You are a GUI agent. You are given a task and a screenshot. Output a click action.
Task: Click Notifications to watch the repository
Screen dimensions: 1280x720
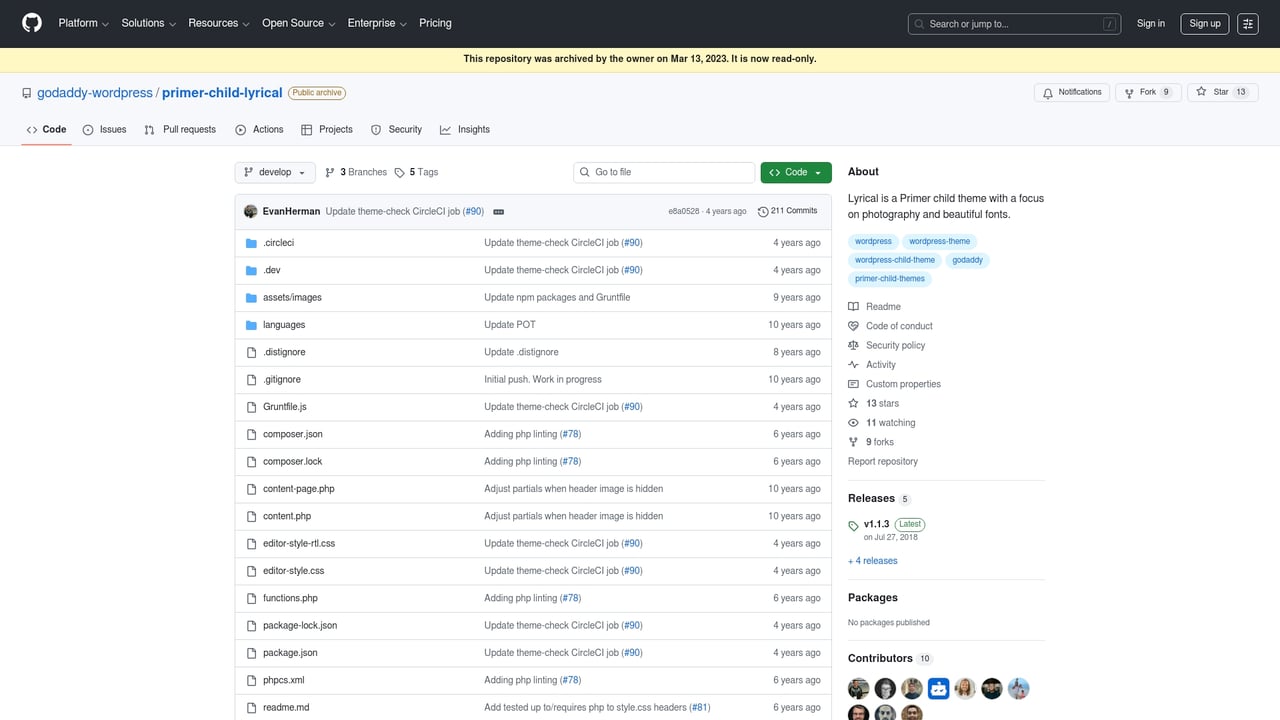(1071, 92)
